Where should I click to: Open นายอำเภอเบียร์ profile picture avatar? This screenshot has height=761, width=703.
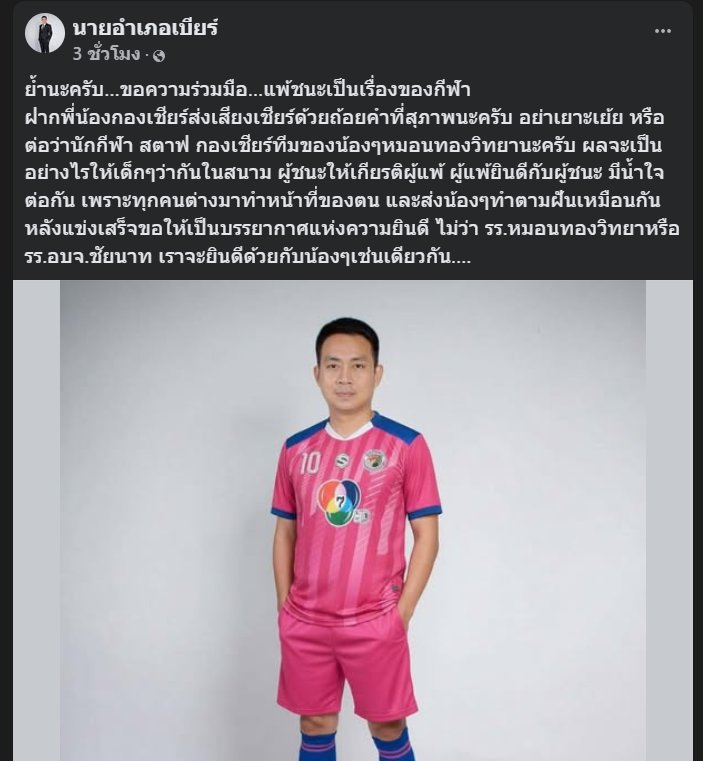coord(45,33)
